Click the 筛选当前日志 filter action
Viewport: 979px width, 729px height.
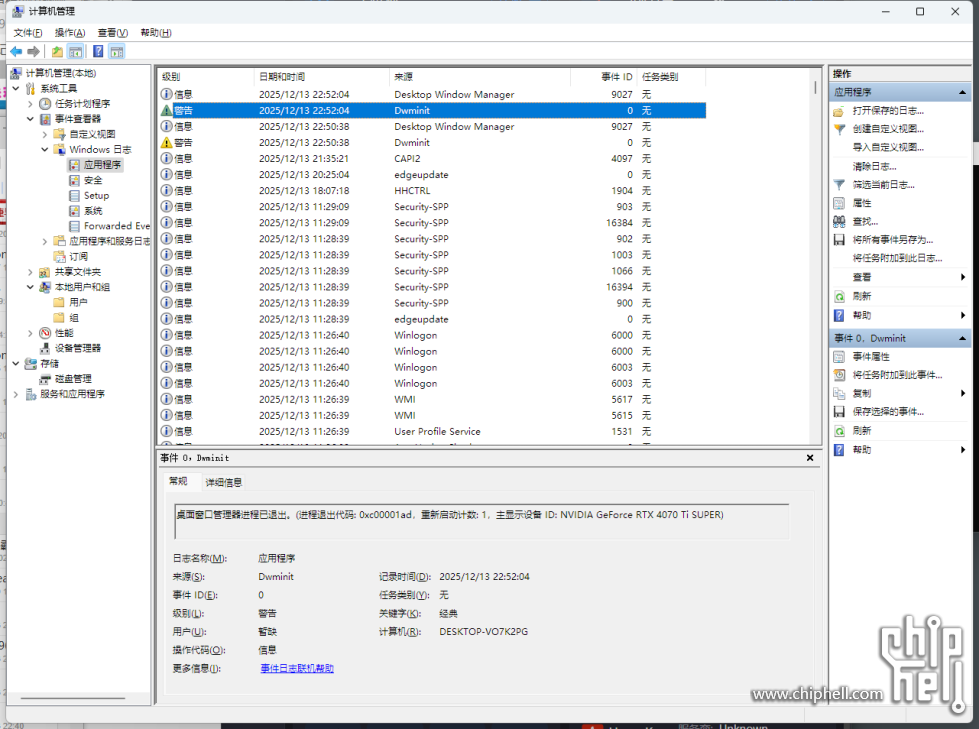point(883,185)
